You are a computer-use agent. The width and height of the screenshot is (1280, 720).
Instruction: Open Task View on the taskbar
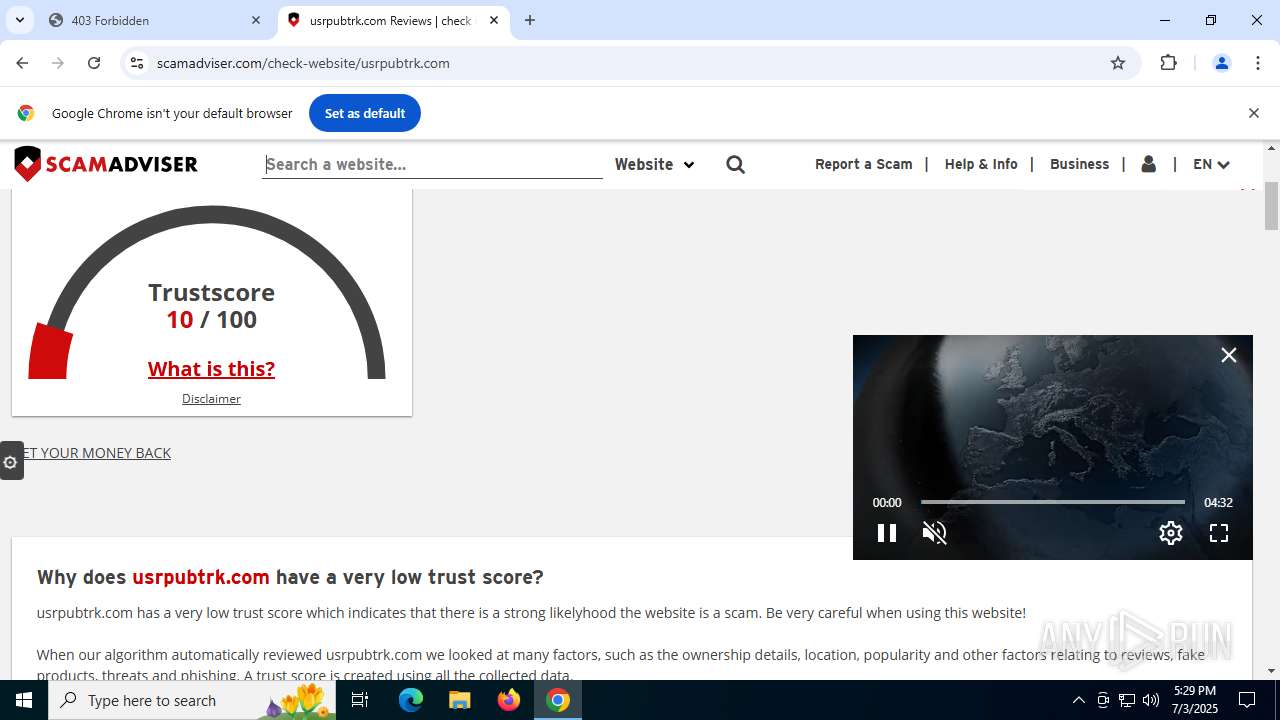tap(360, 700)
